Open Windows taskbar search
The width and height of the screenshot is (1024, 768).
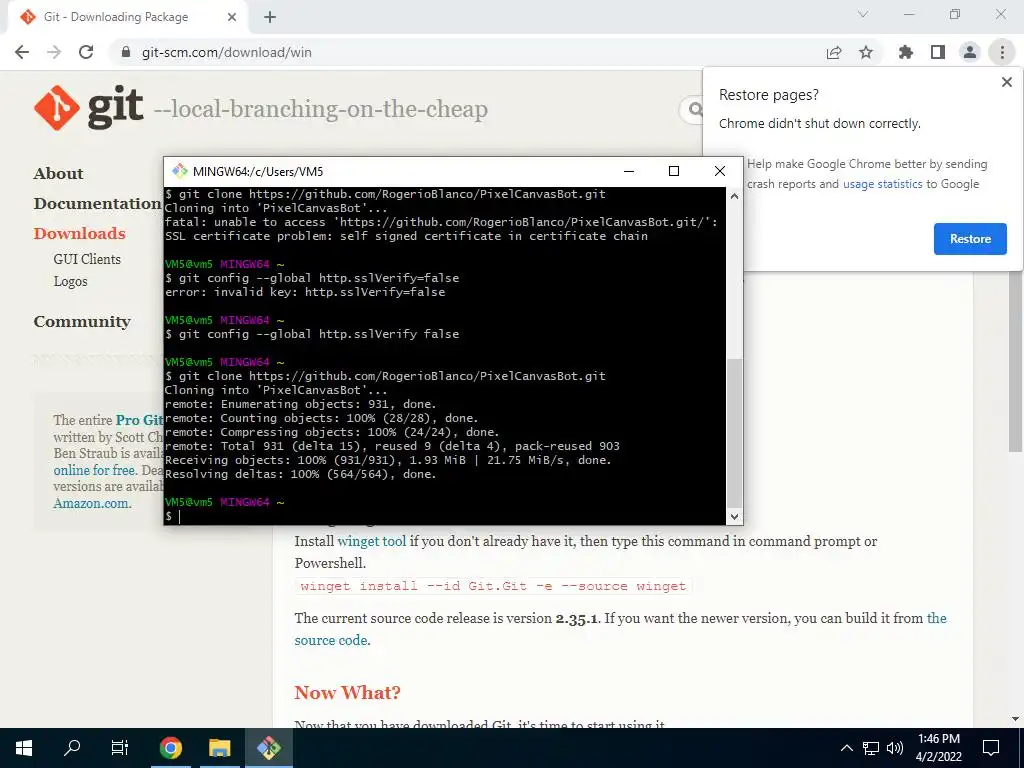coord(72,748)
